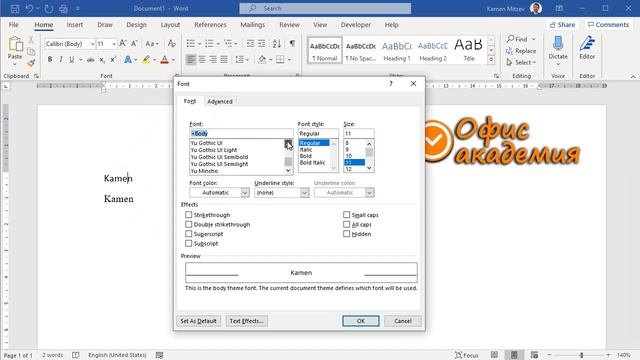The height and width of the screenshot is (360, 640).
Task: Open the Insert ribbon tab
Action: [x=75, y=24]
